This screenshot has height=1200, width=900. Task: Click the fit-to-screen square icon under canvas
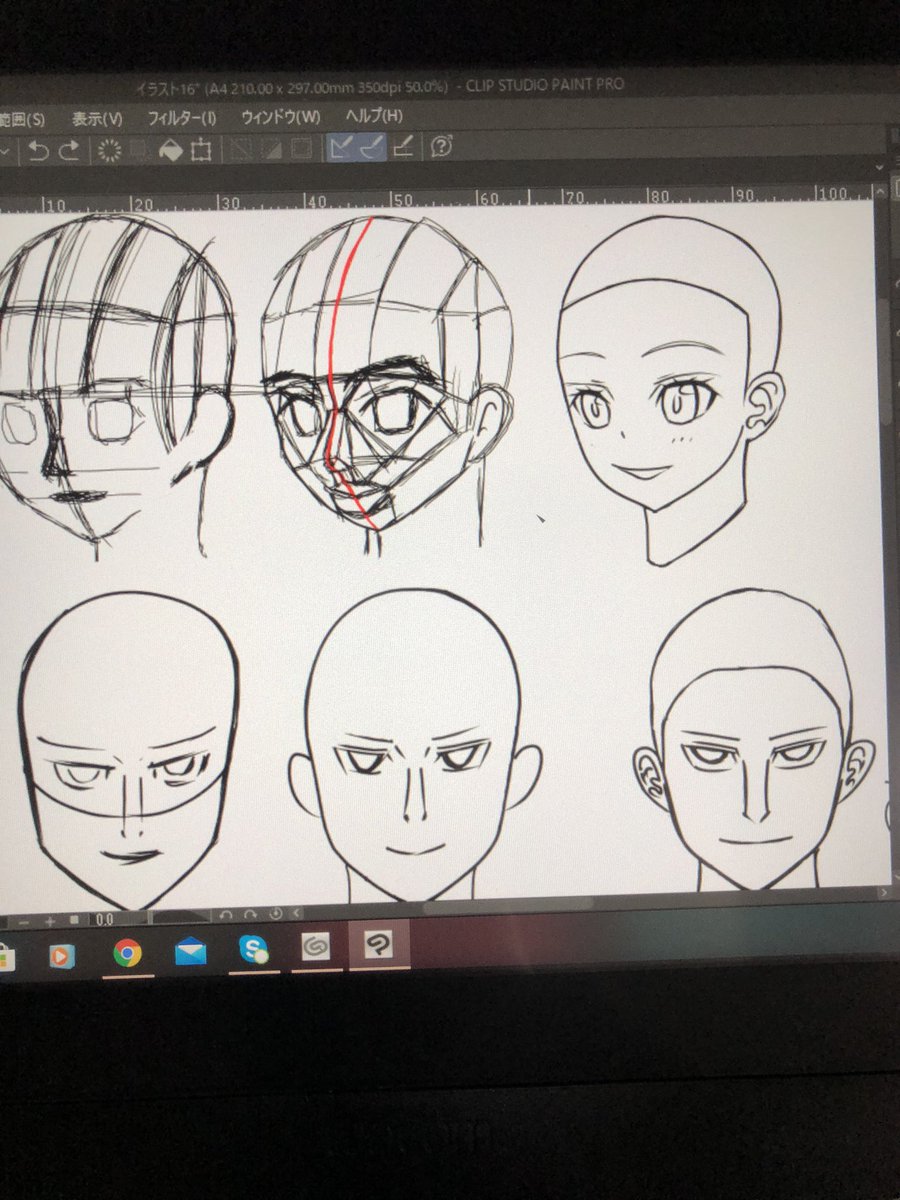click(74, 920)
